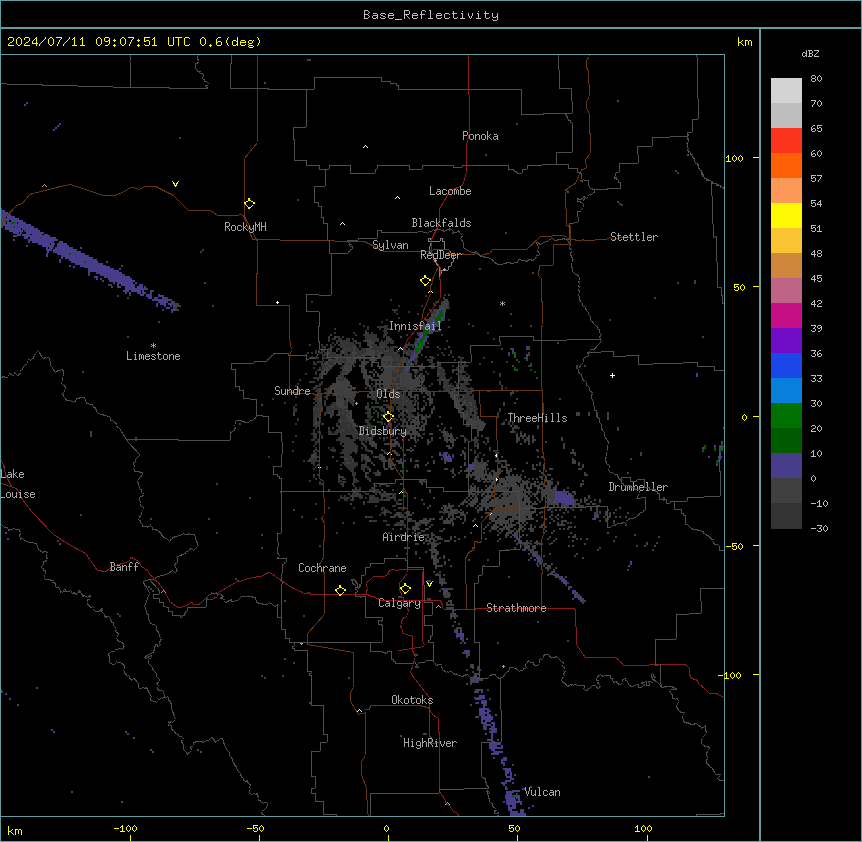This screenshot has height=842, width=862.
Task: Click the Drumheller label
Action: (x=638, y=487)
